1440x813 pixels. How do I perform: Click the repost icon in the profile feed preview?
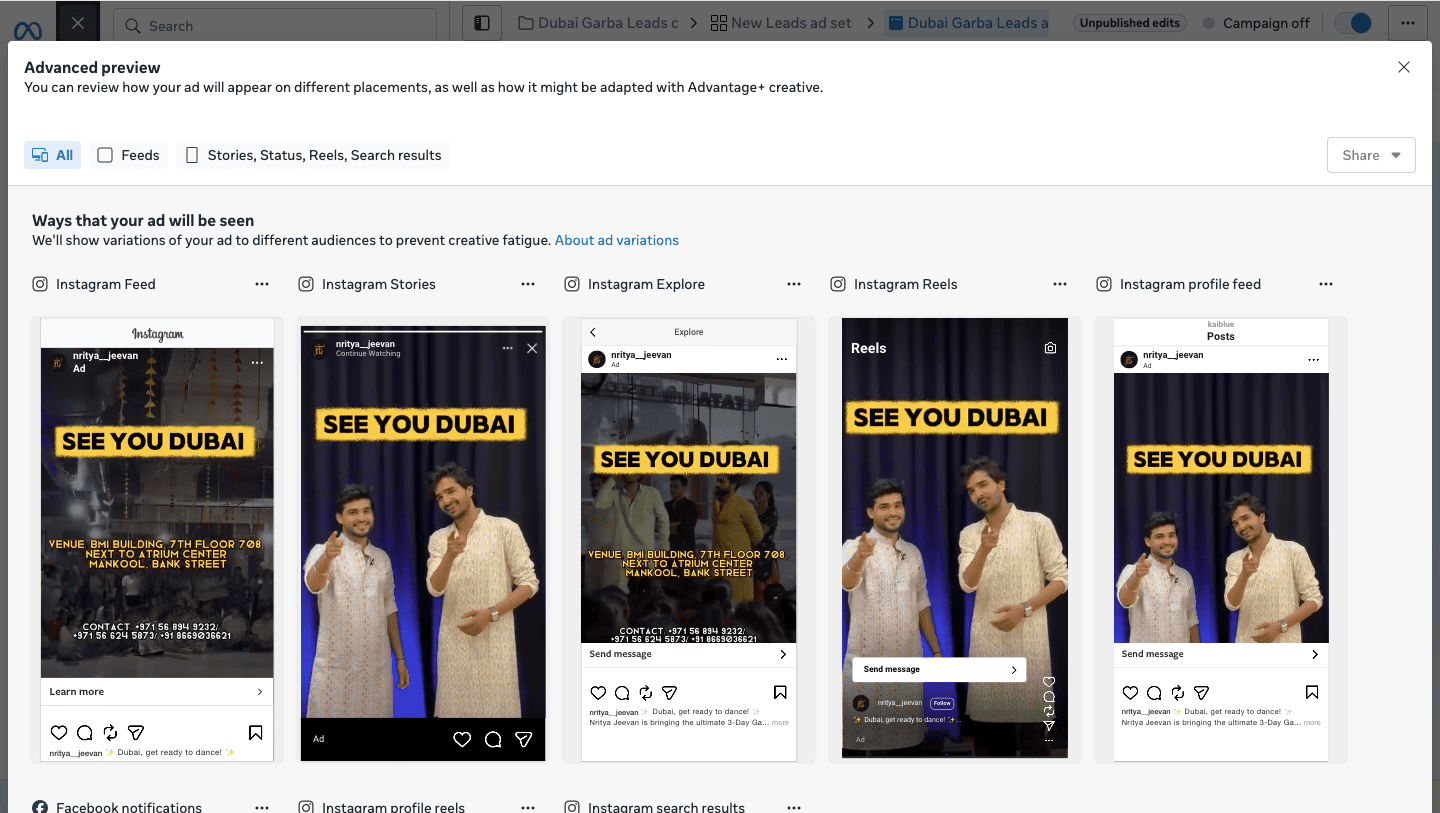pos(1178,692)
